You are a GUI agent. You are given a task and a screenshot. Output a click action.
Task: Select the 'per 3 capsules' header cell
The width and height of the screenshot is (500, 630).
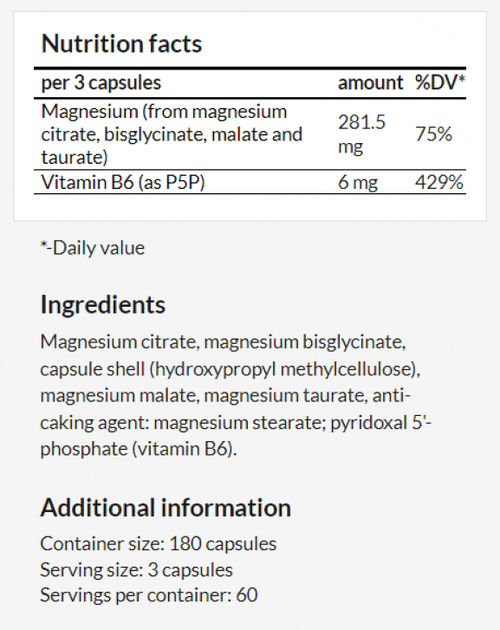pyautogui.click(x=101, y=83)
